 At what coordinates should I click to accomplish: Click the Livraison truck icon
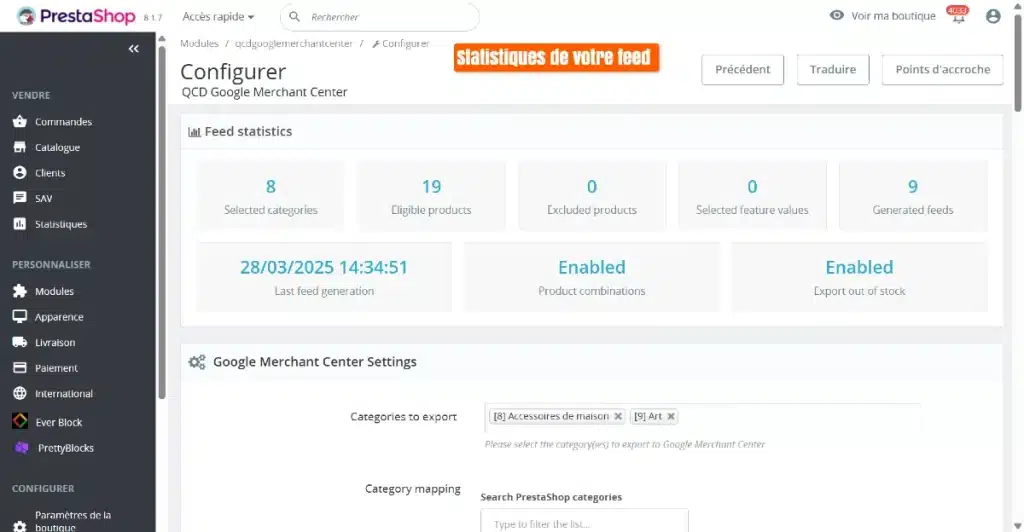click(20, 342)
